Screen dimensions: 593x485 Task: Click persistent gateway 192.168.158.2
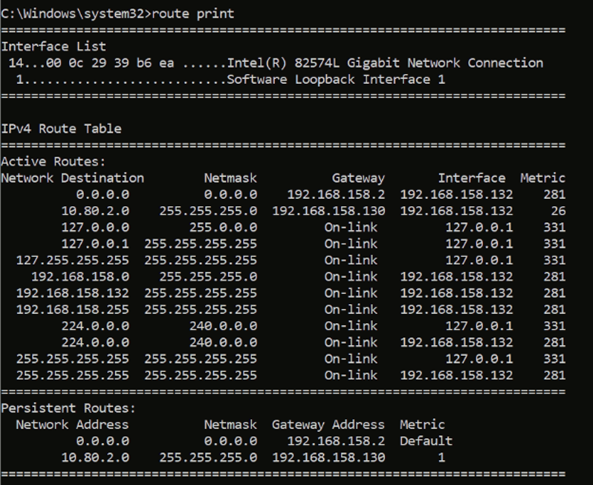click(x=336, y=441)
